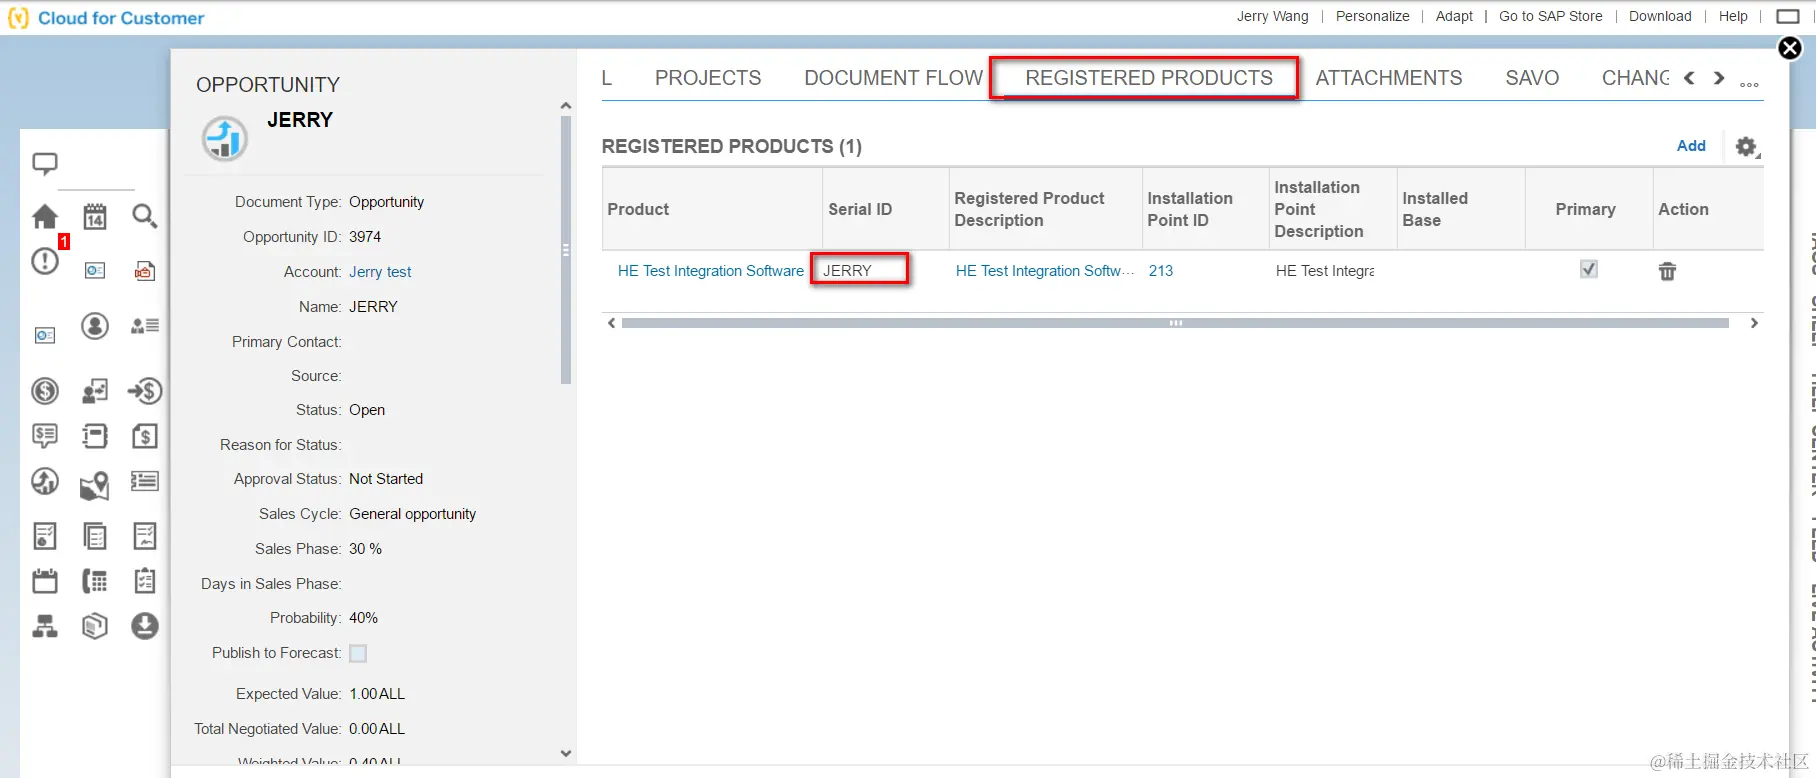Click the opportunity chart icon beside JERRY
Image resolution: width=1816 pixels, height=778 pixels.
(225, 138)
